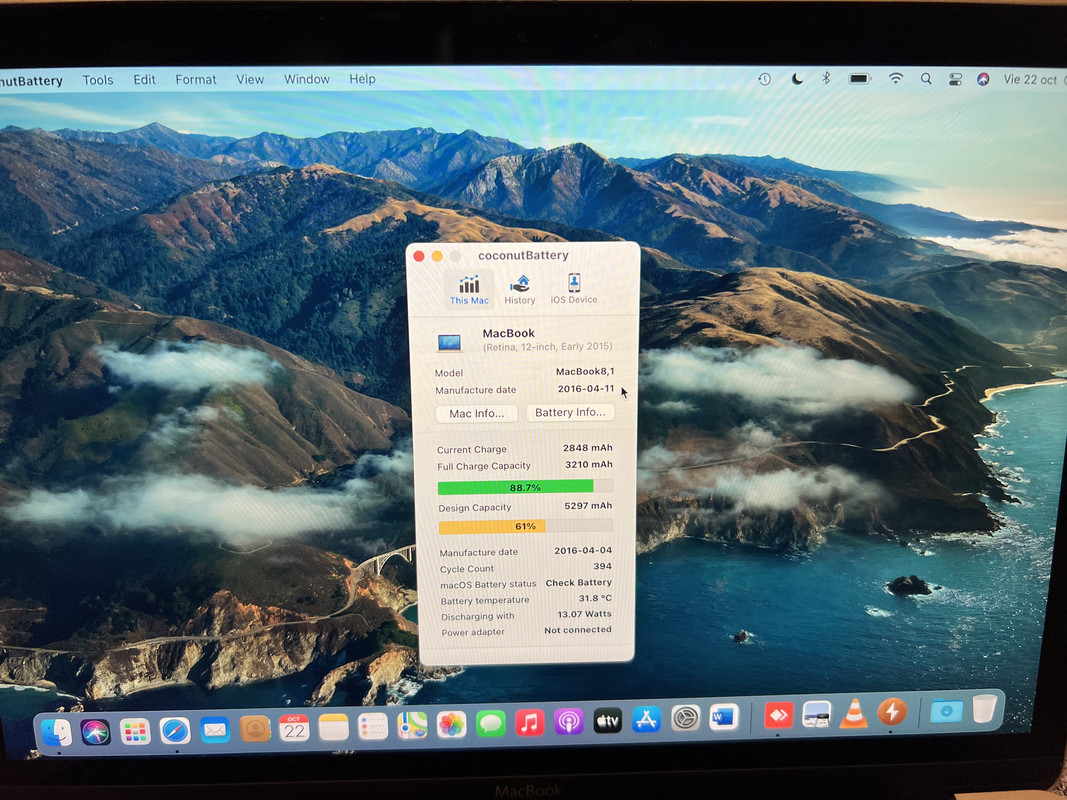Open Preview from the Dock
Viewport: 1067px width, 800px height.
(816, 714)
